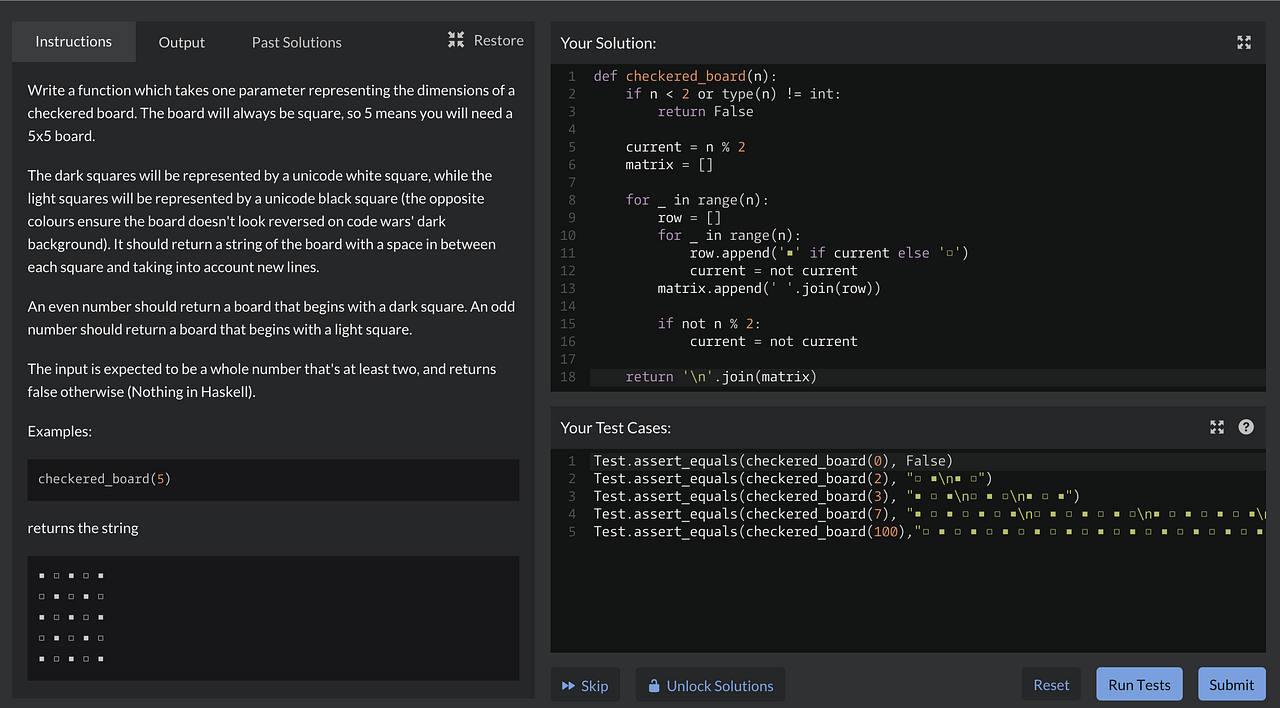Image resolution: width=1280 pixels, height=708 pixels.
Task: Unlock the solutions
Action: coord(710,685)
